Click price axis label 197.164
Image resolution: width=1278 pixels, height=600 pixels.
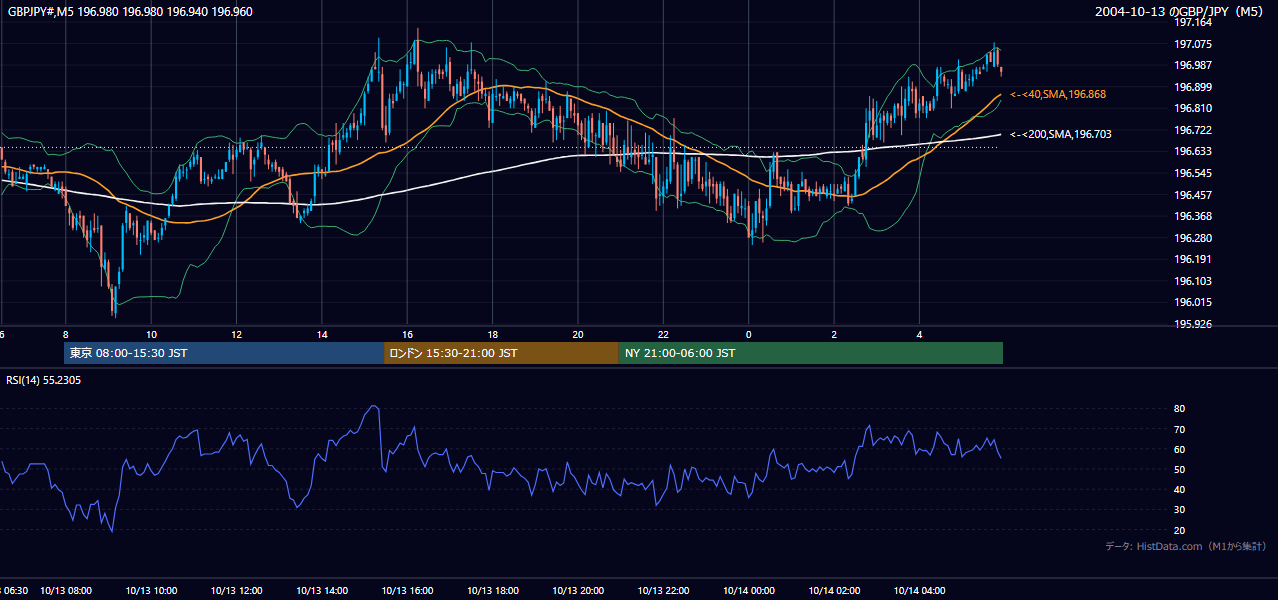coord(1194,22)
